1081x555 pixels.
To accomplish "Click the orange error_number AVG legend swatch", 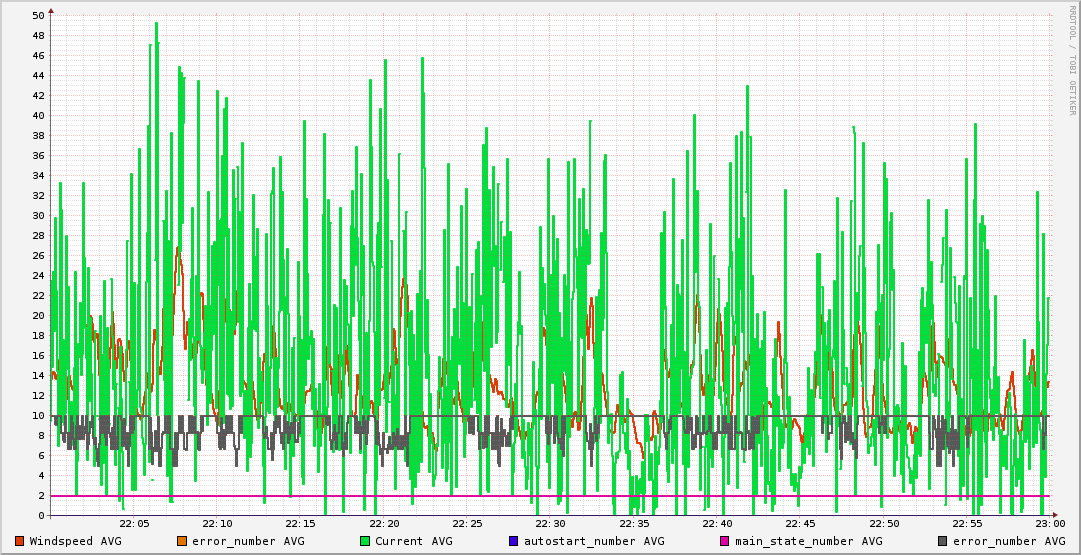I will point(182,541).
